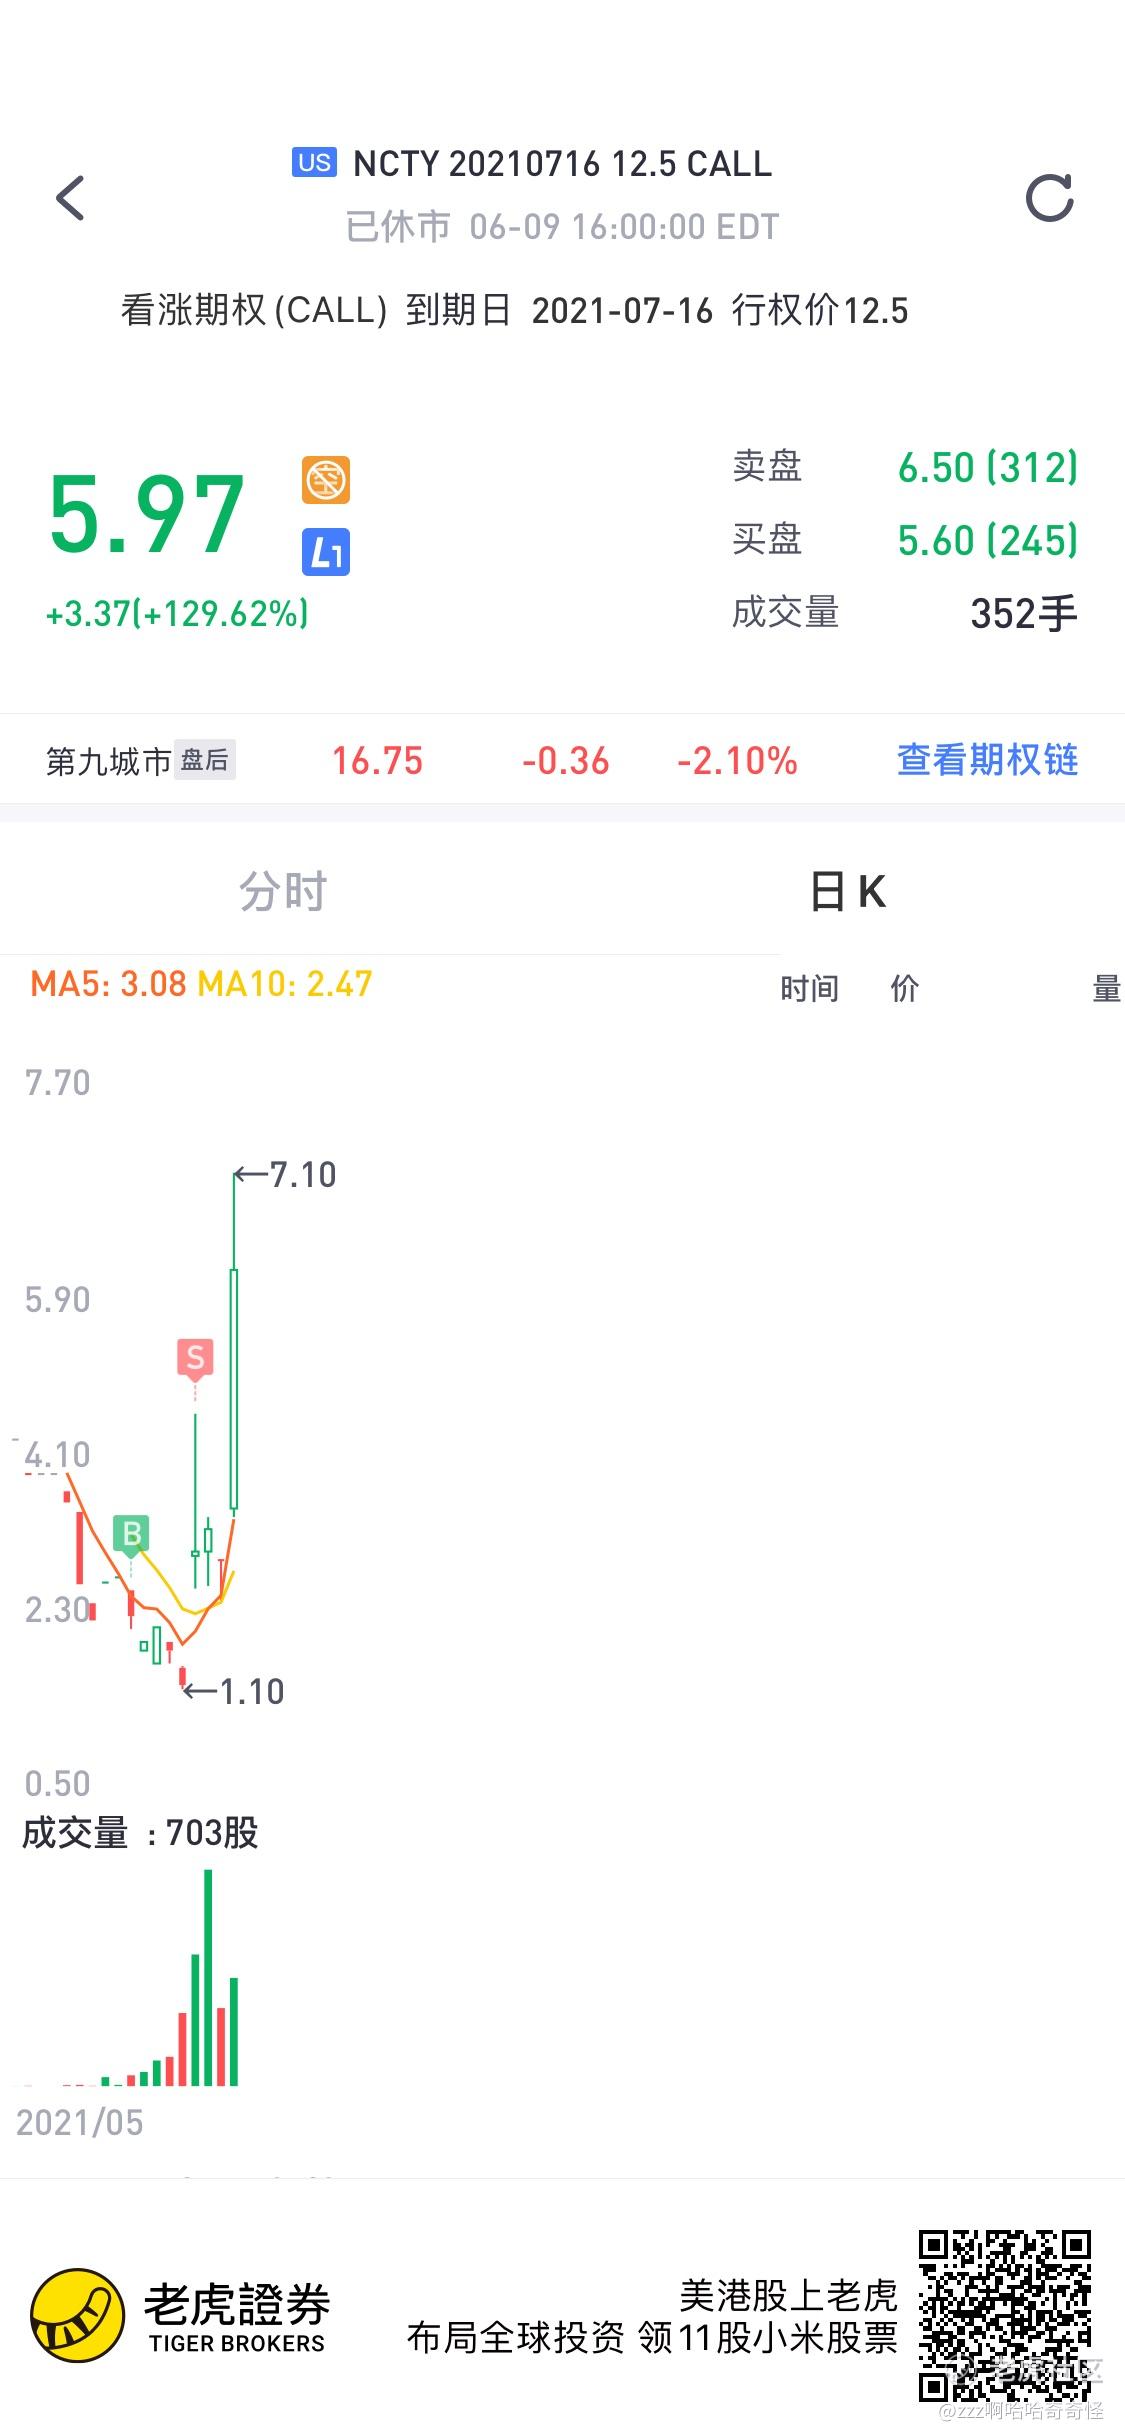
Task: Switch to the 分时 tab
Action: [x=283, y=891]
